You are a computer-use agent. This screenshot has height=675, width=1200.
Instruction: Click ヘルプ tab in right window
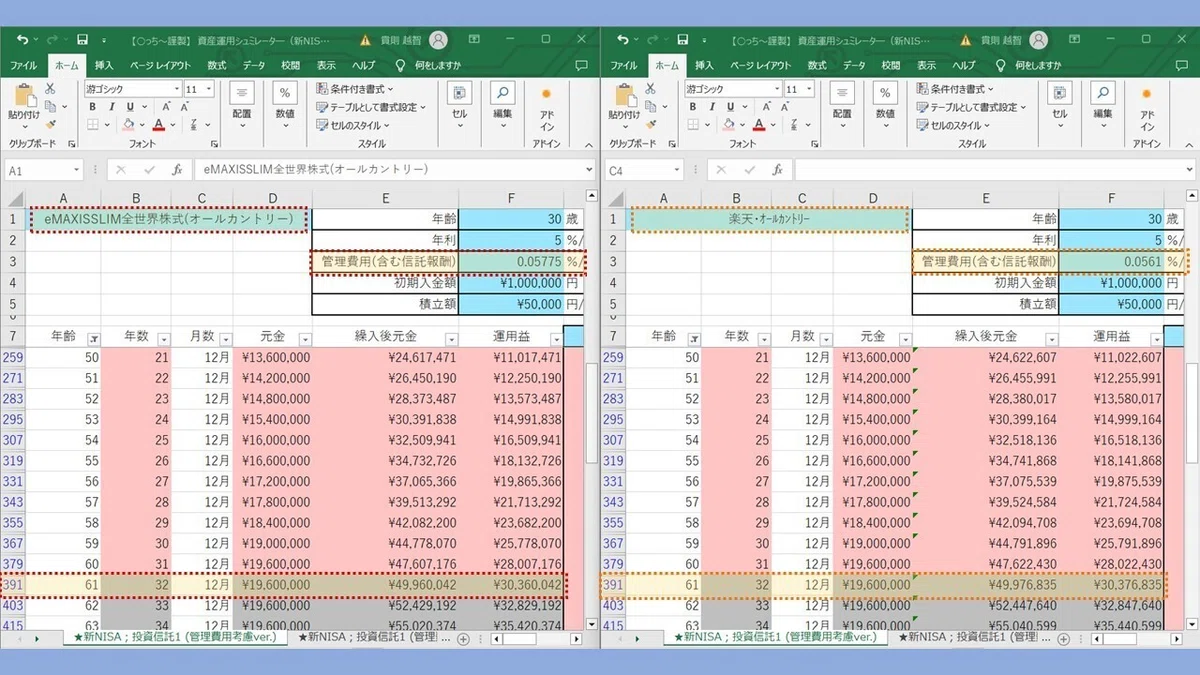963,65
